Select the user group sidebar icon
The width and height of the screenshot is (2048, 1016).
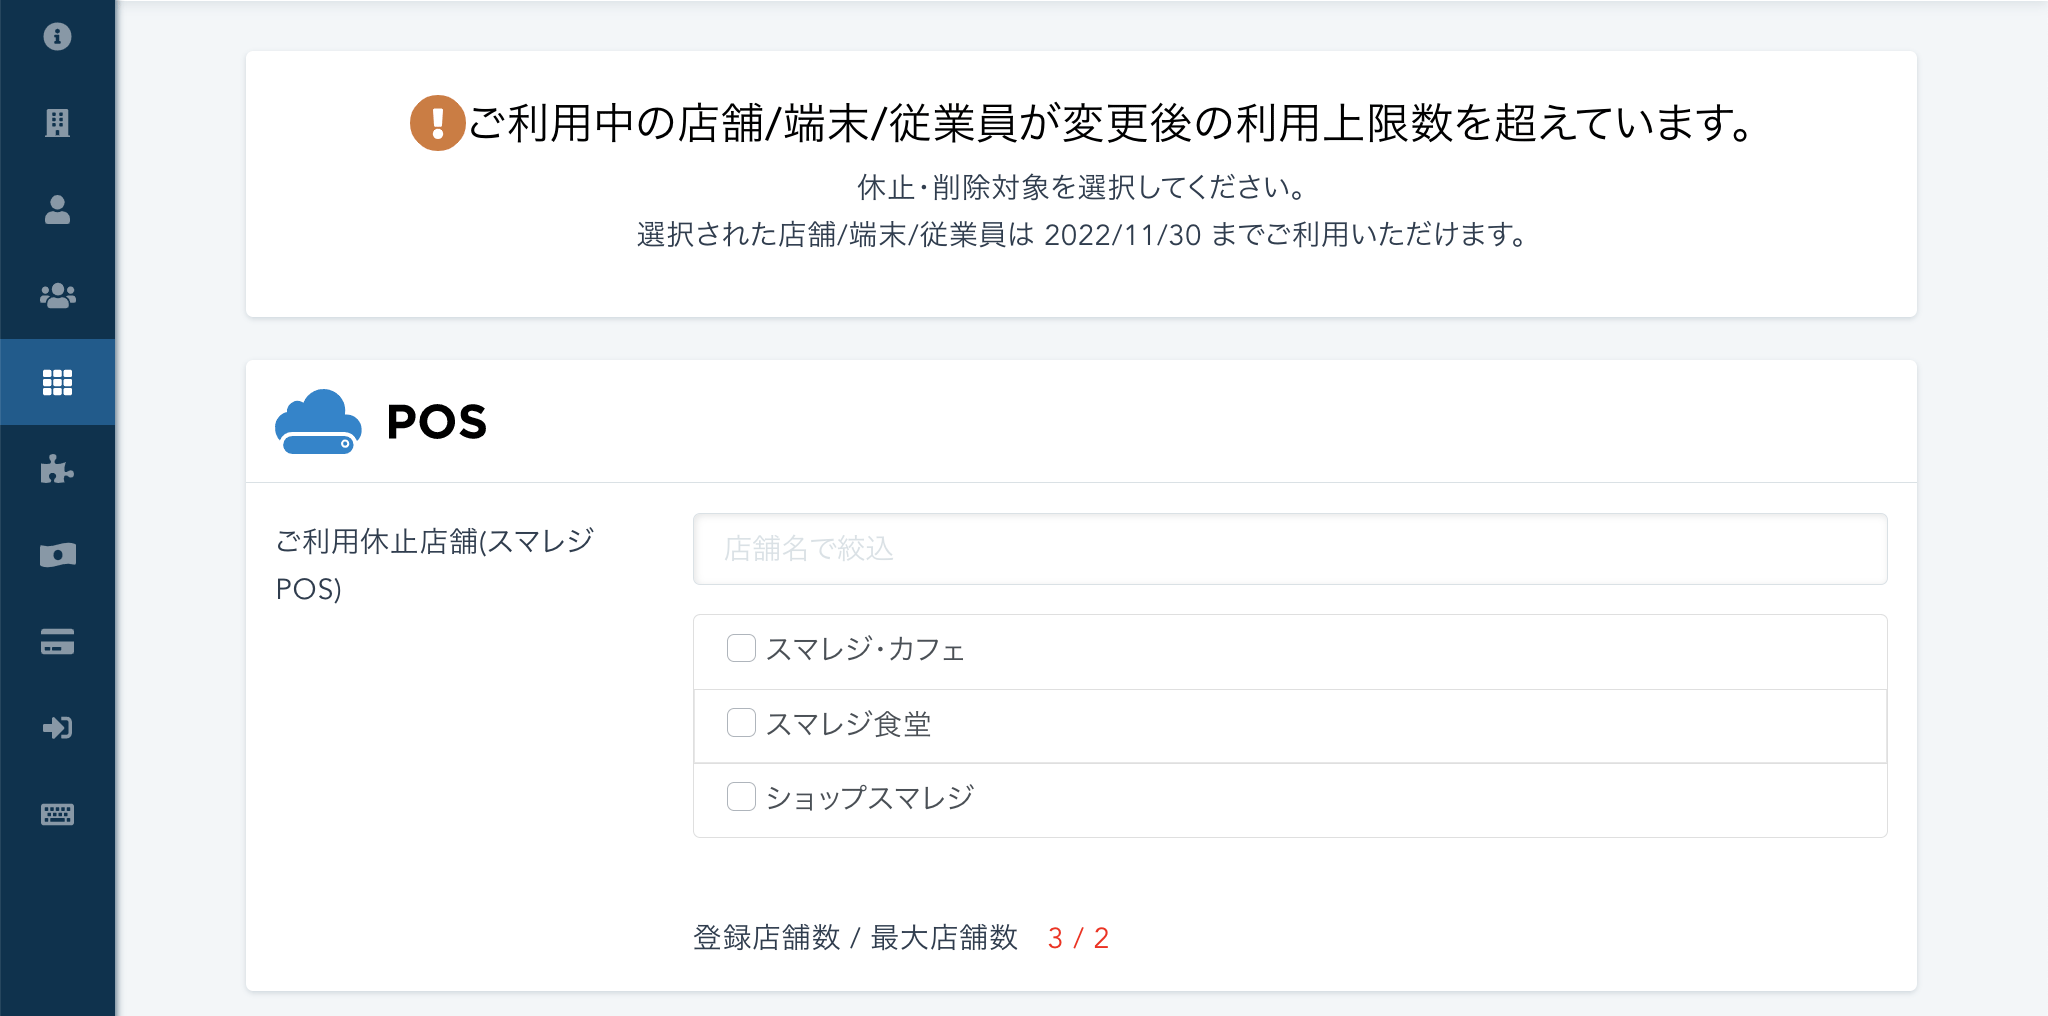(57, 296)
